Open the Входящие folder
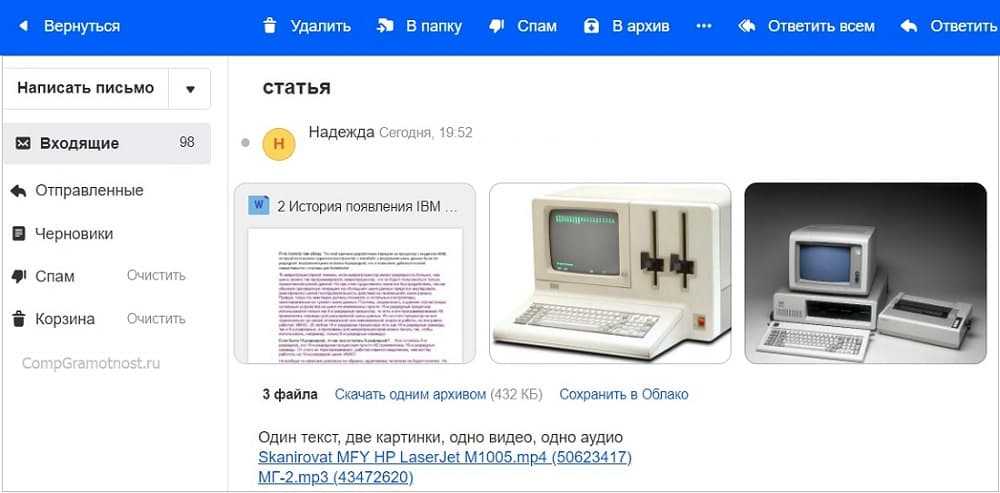The height and width of the screenshot is (493, 1000). pyautogui.click(x=107, y=143)
